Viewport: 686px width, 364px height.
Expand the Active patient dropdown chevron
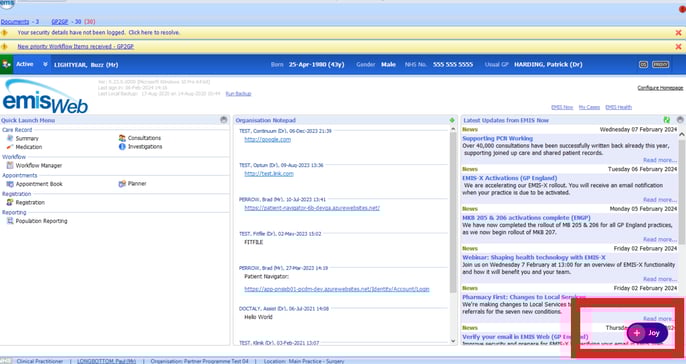click(x=45, y=64)
